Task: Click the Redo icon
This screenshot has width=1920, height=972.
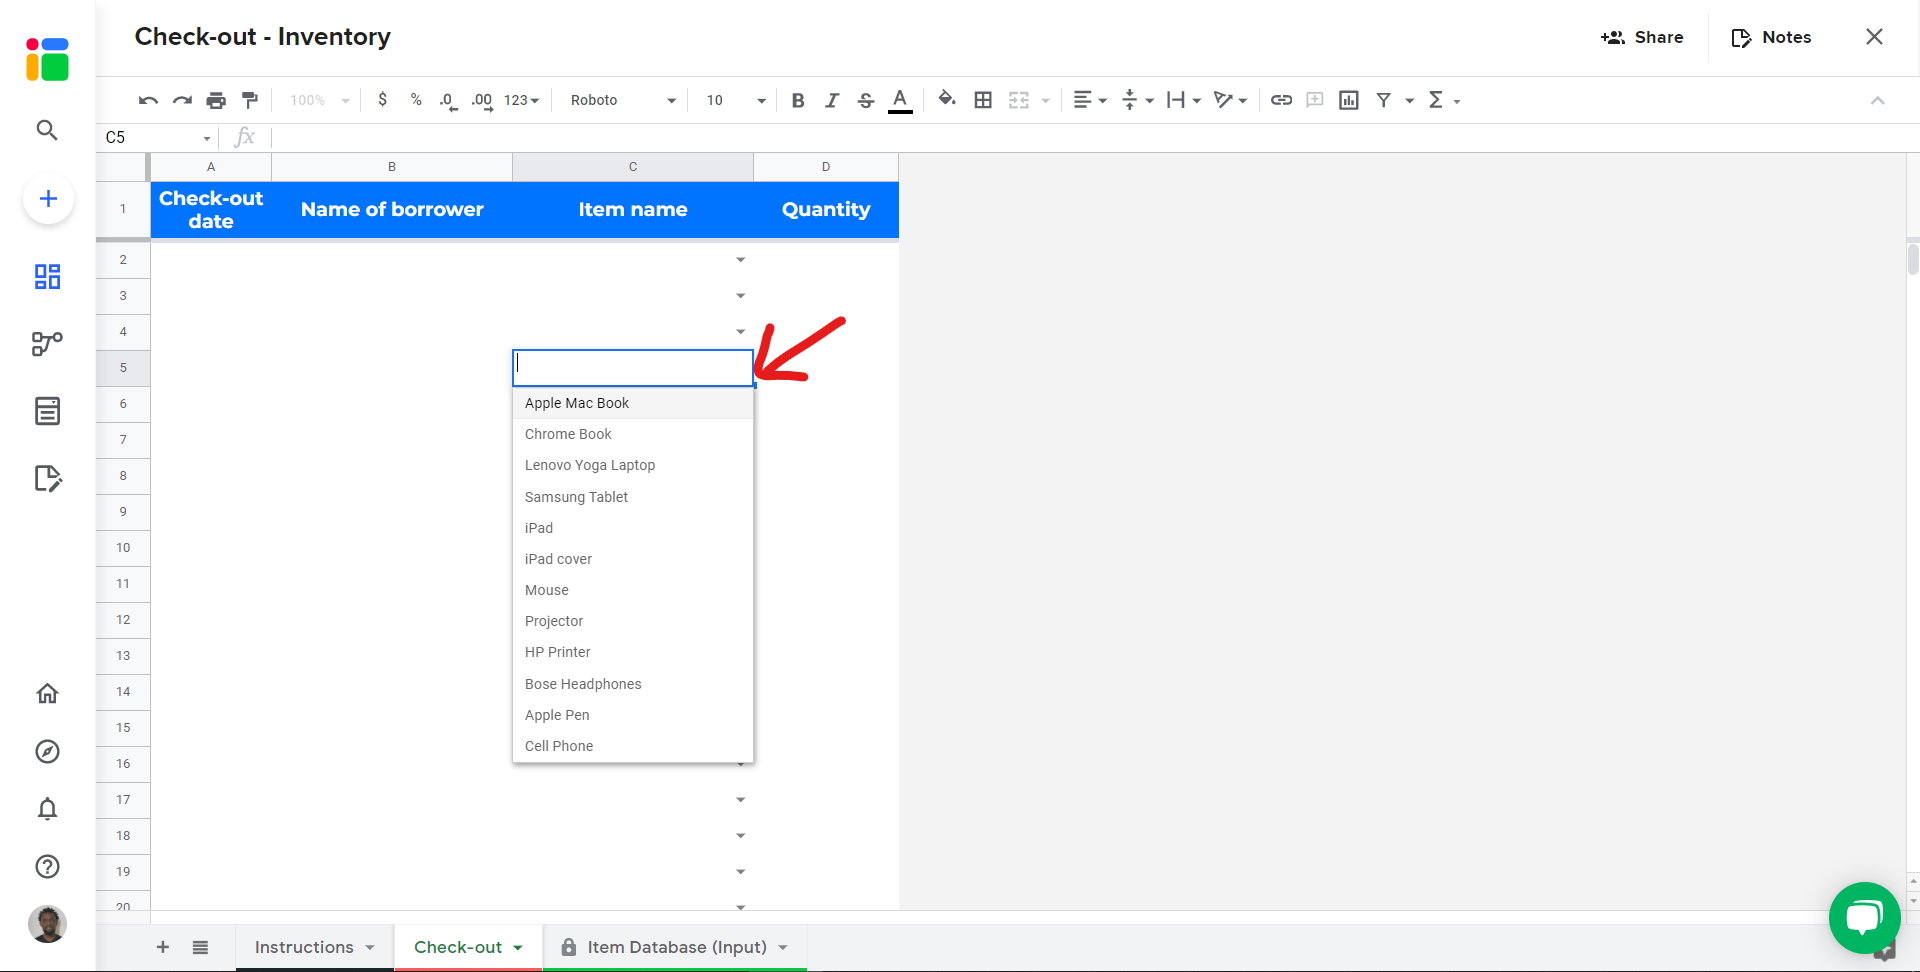Action: click(x=182, y=100)
